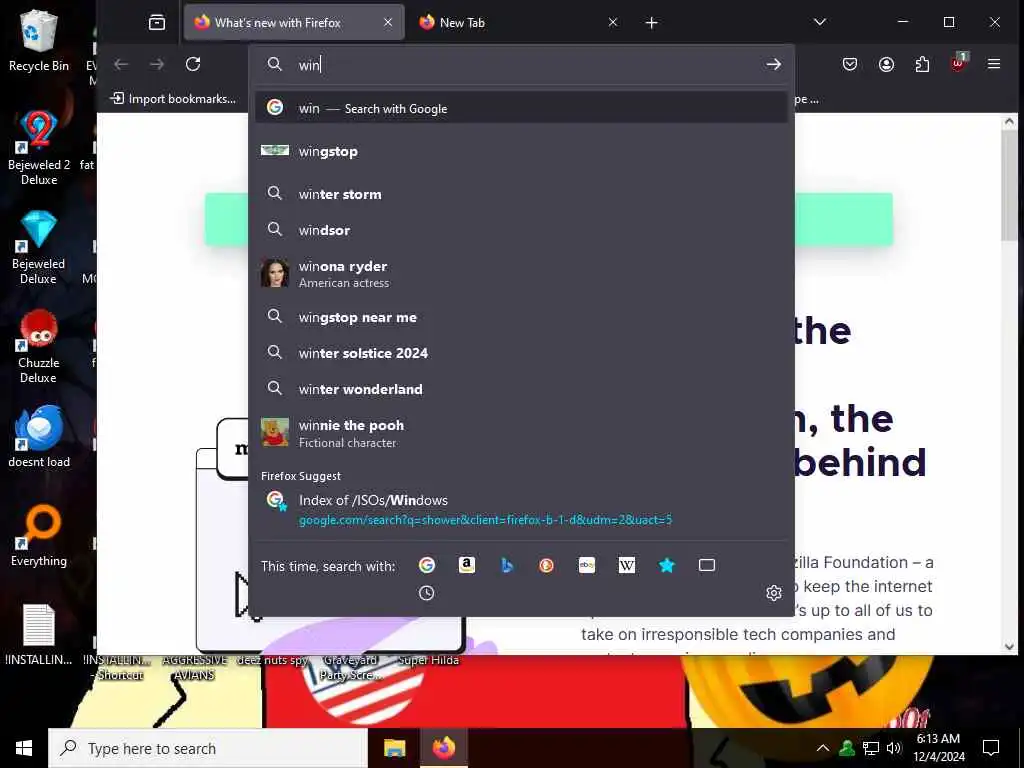Search bookmarks with the star icon

click(x=667, y=565)
